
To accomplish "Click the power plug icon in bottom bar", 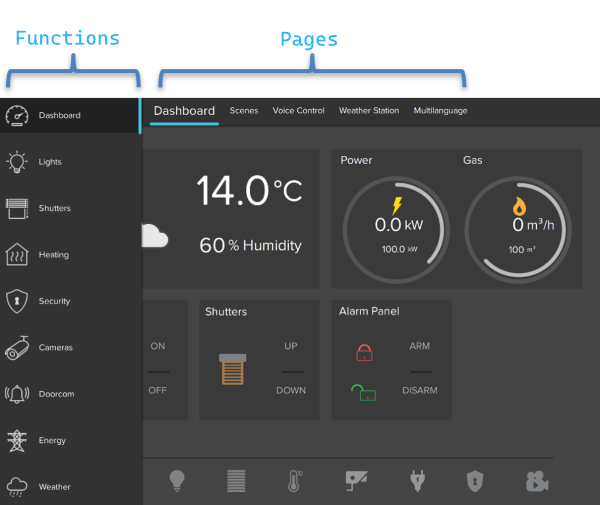I will click(x=417, y=481).
